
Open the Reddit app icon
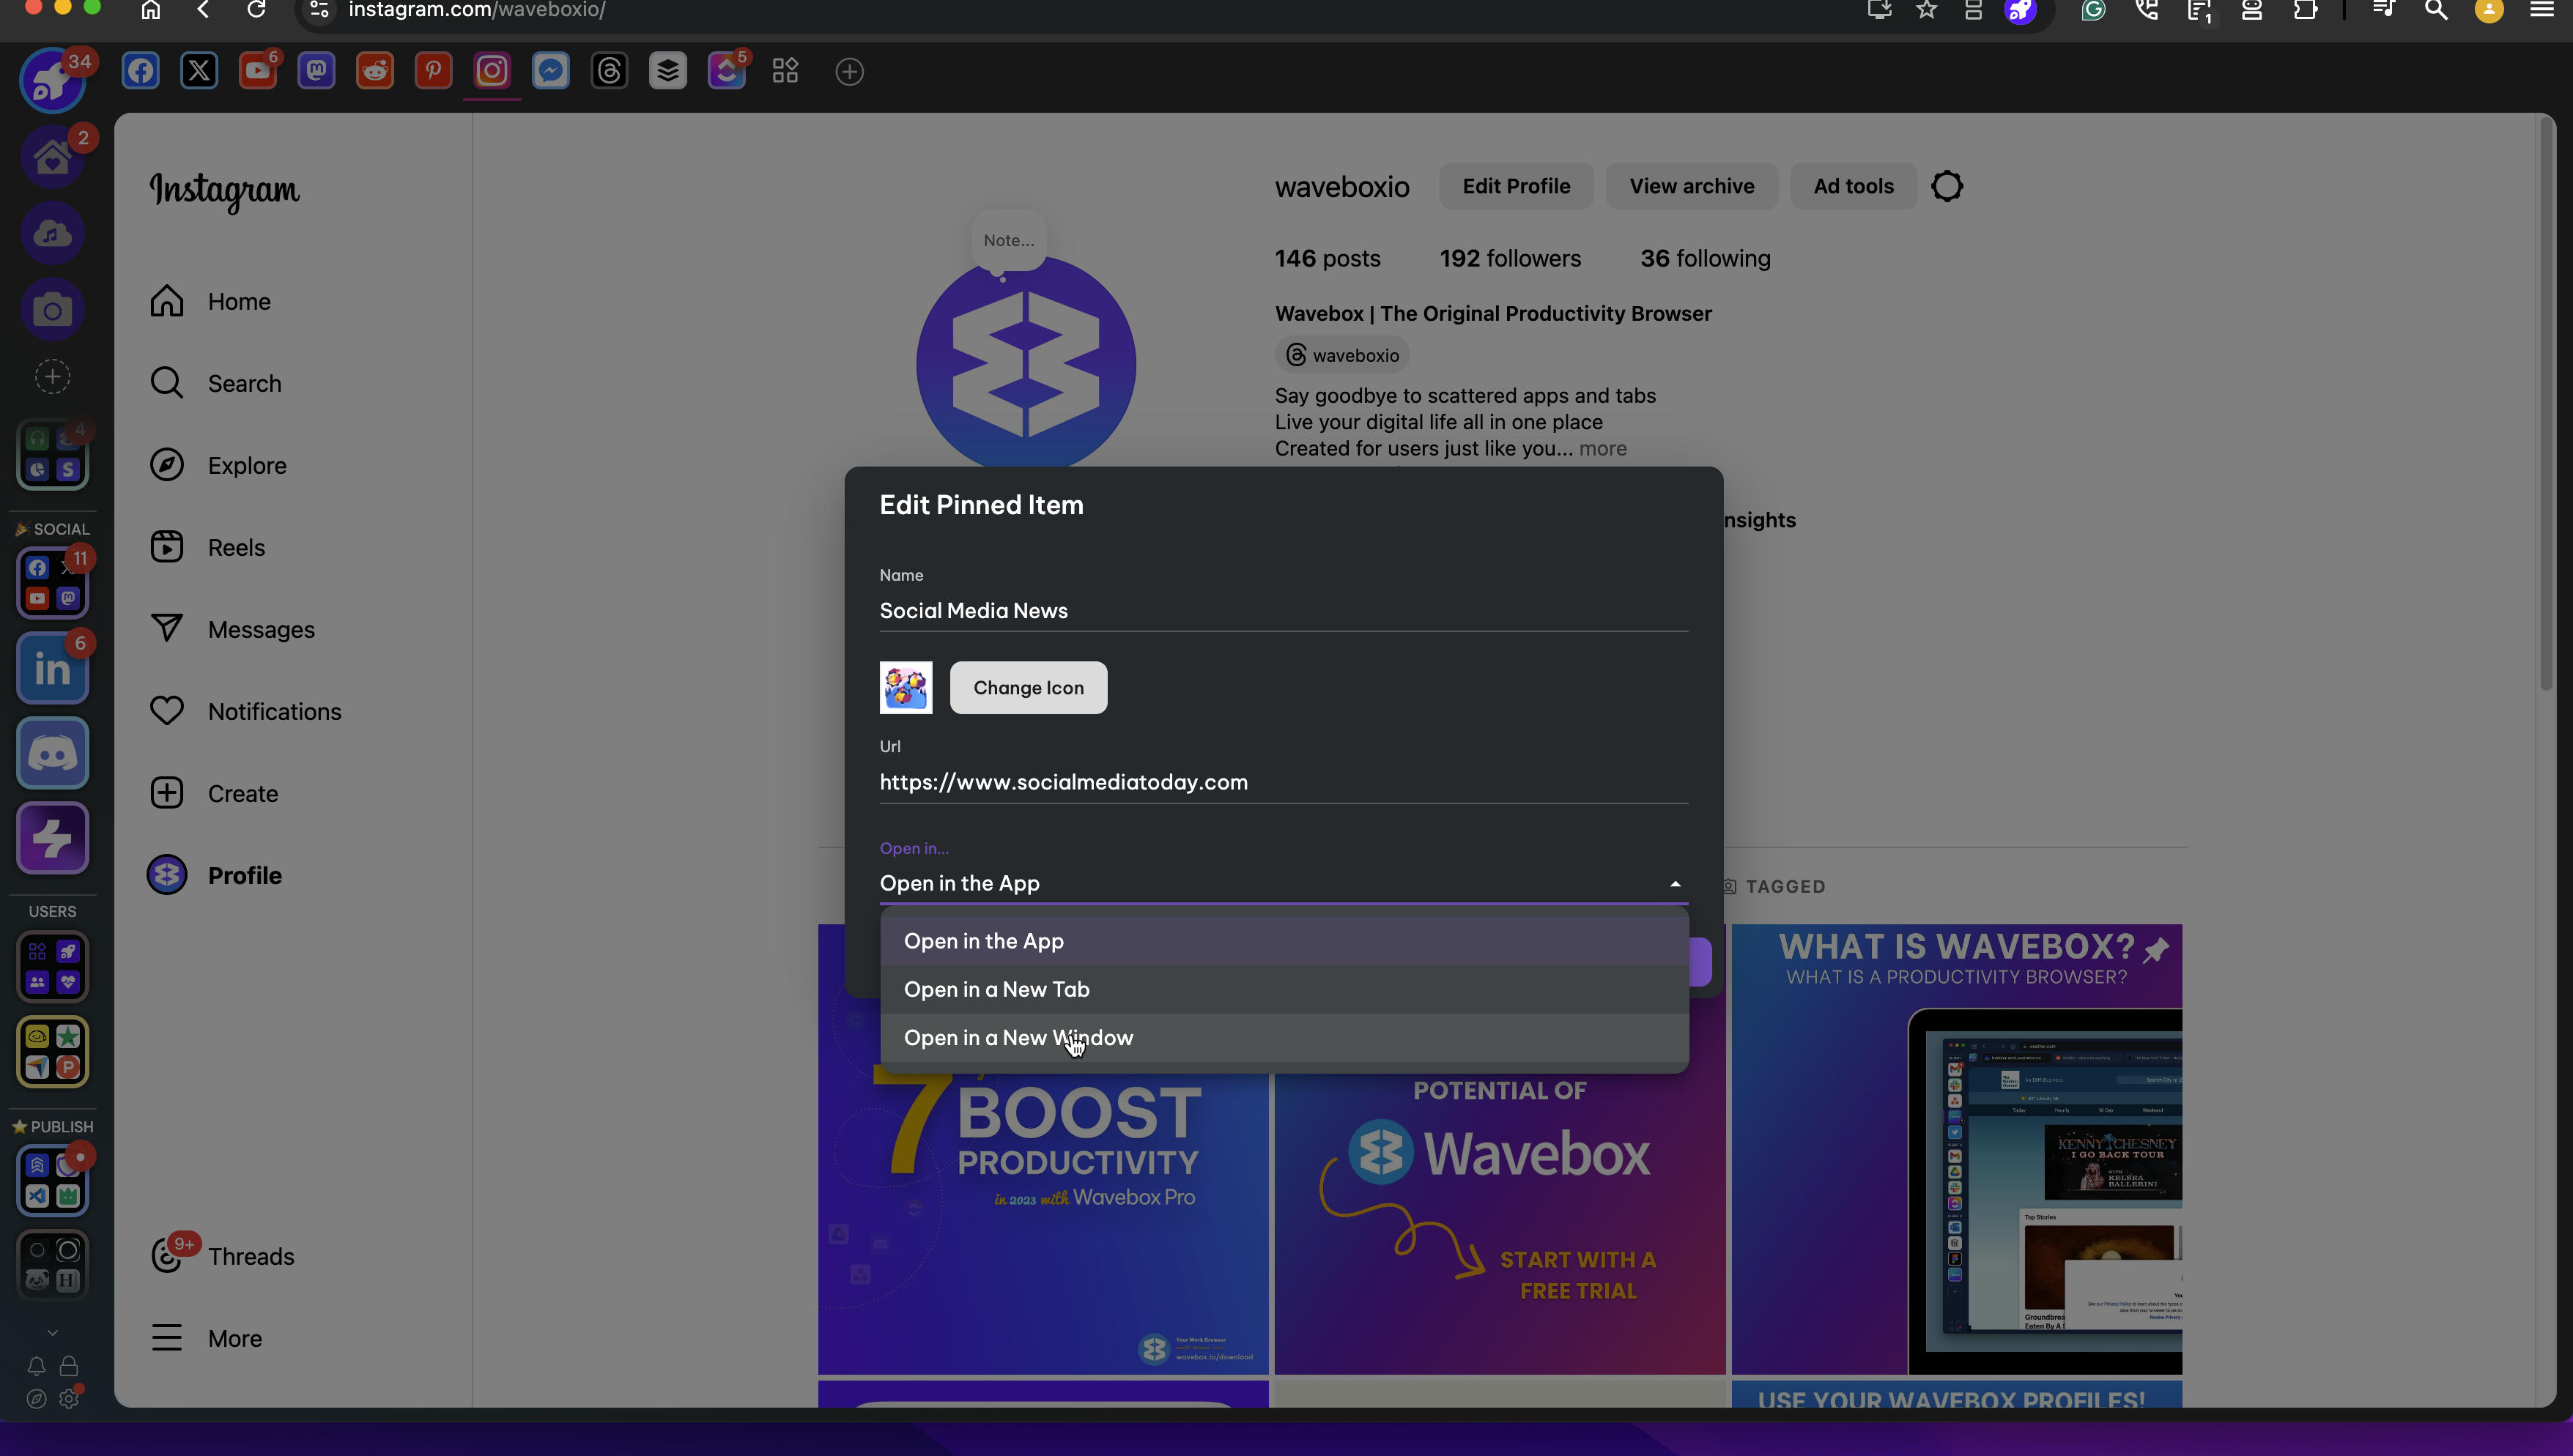point(375,71)
